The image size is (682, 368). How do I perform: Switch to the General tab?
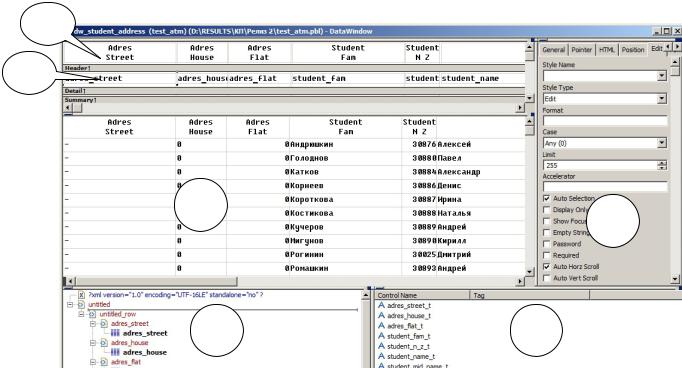[x=553, y=50]
